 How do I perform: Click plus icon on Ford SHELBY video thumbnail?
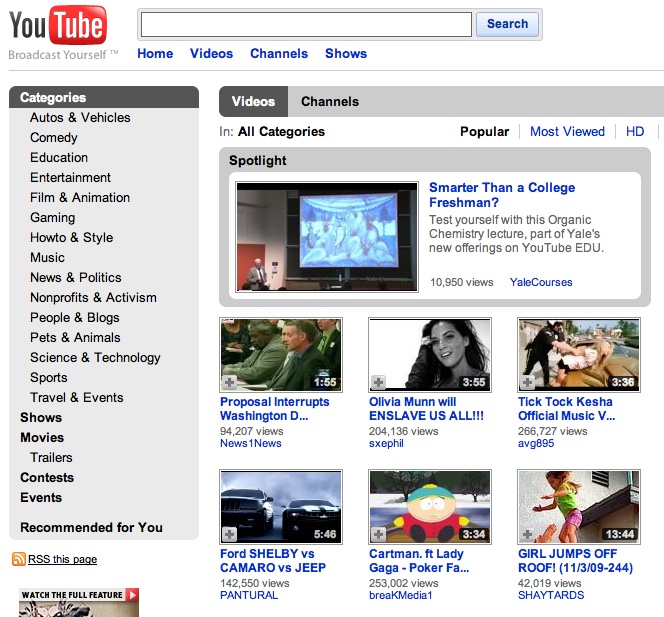pos(230,534)
